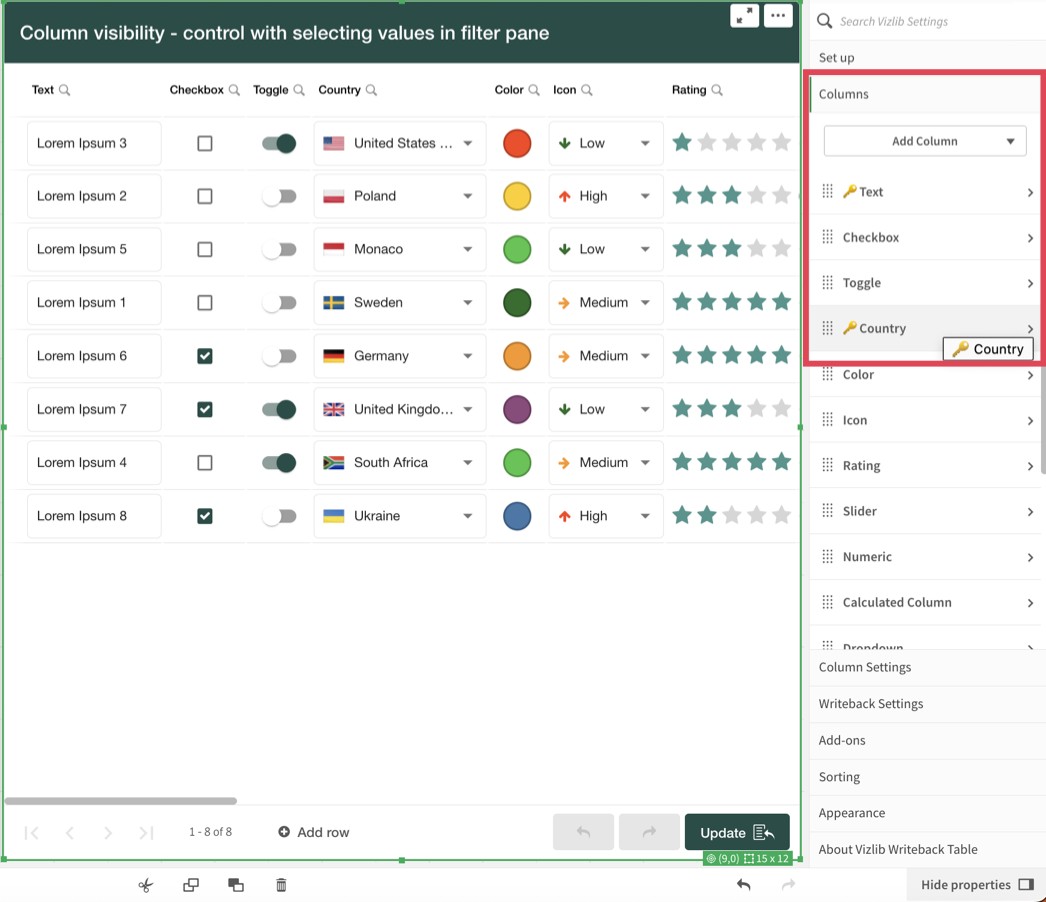Open the Writeback Settings section
Screen dimensions: 1046x902
(871, 704)
